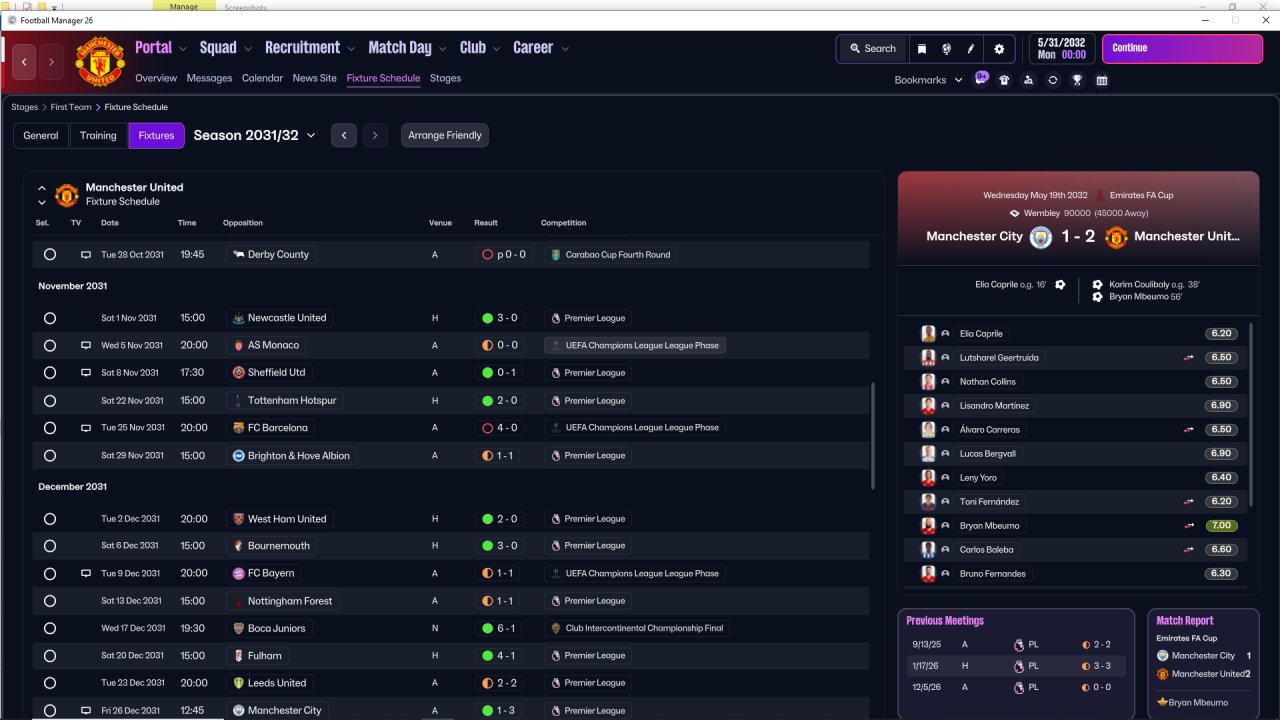Image resolution: width=1280 pixels, height=720 pixels.
Task: Open the calendar grid icon shortcut
Action: (x=1102, y=80)
